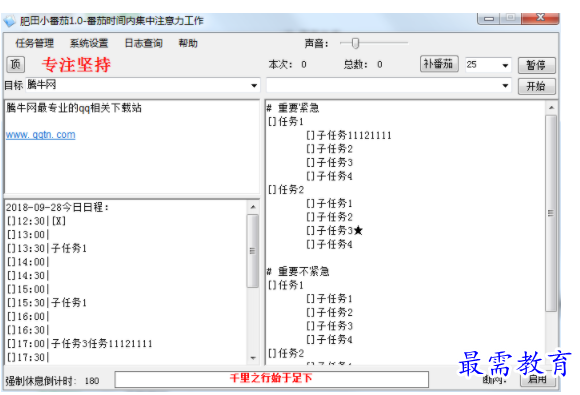Select 子任务2 under 重要不紧急 任务1
The image size is (580, 395).
330,312
